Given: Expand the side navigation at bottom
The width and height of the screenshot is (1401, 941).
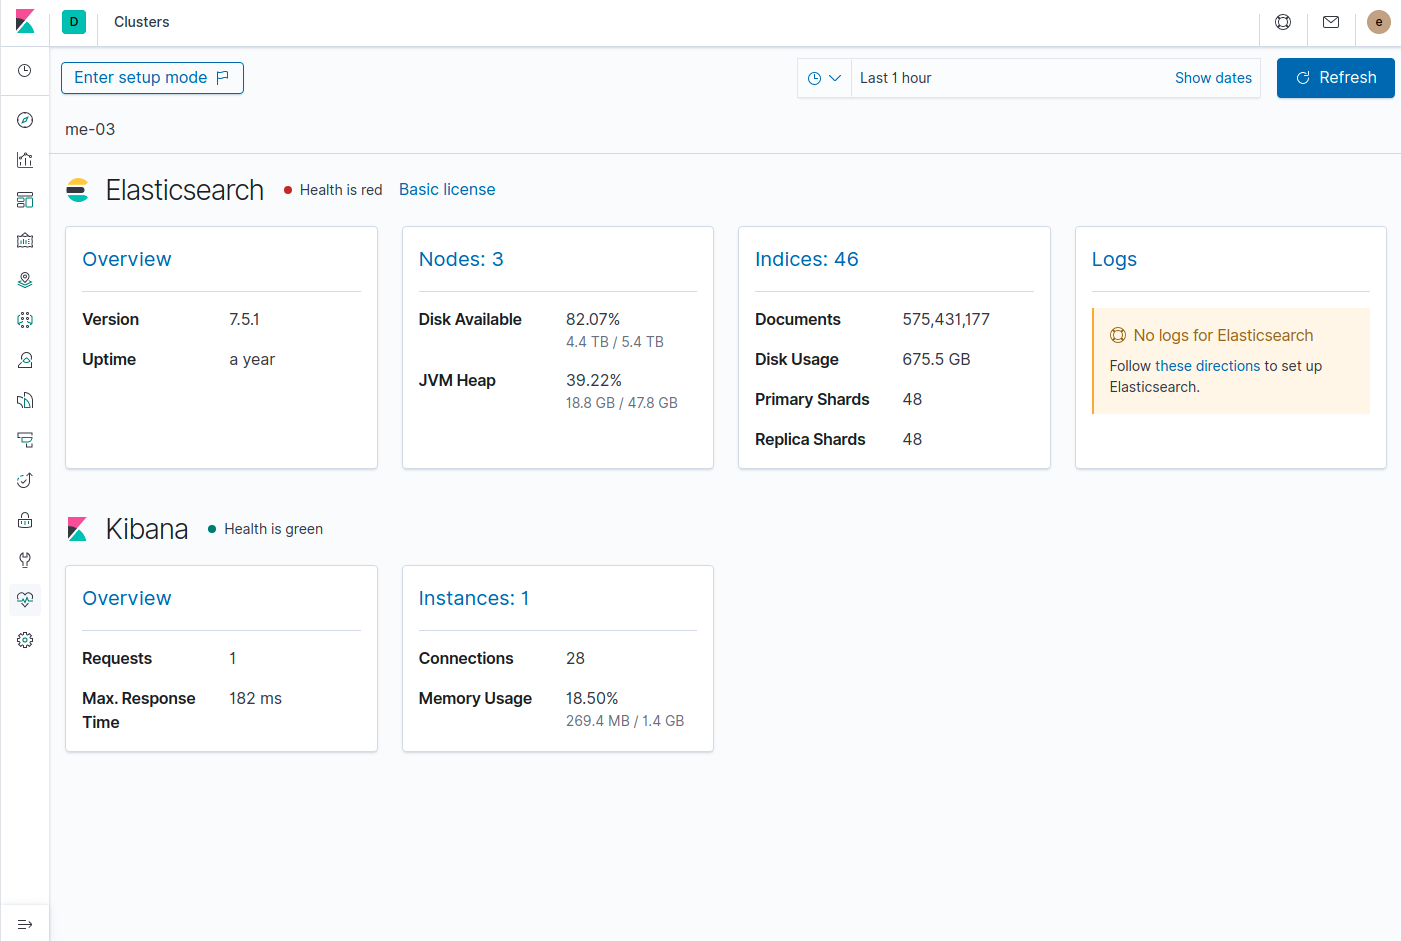Looking at the screenshot, I should (x=25, y=924).
